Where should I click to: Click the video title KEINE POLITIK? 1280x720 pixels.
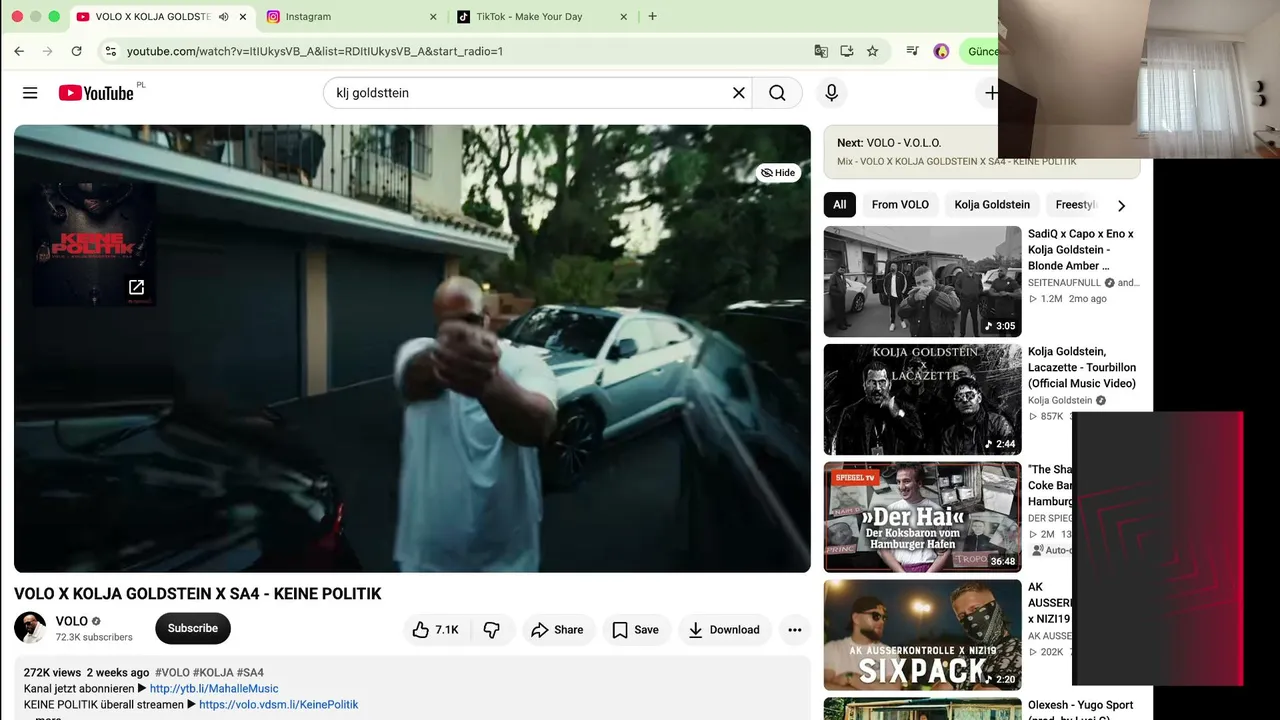[x=198, y=594]
